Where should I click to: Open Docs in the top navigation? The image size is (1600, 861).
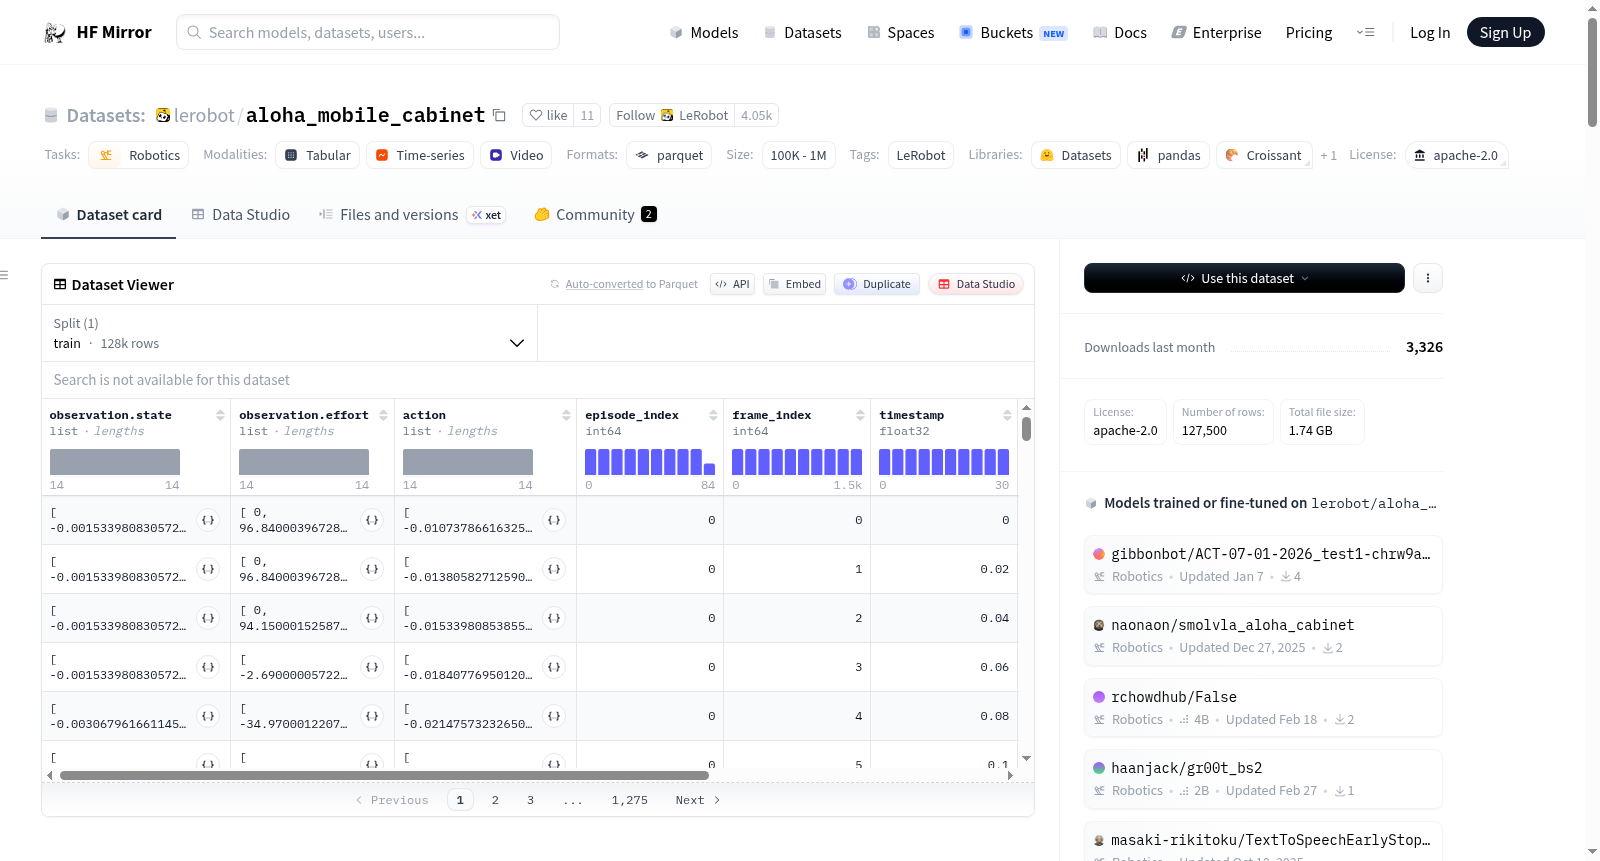coord(1120,33)
